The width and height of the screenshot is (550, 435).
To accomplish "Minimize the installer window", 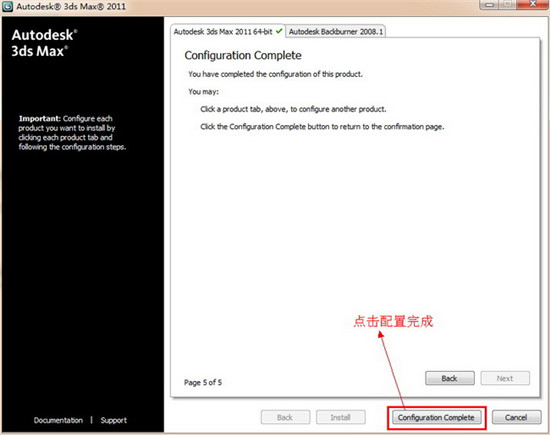I will tap(490, 5).
